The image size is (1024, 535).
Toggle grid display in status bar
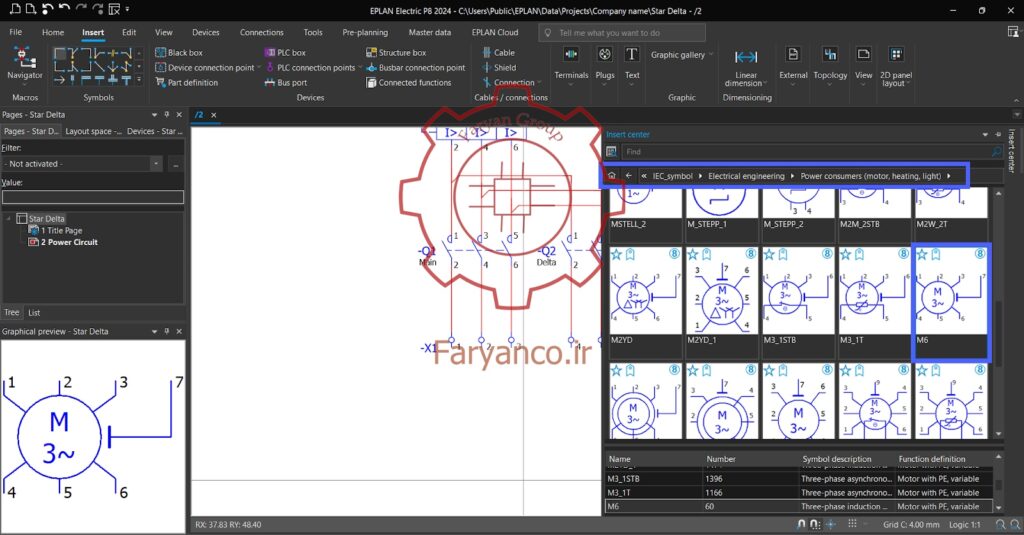852,525
